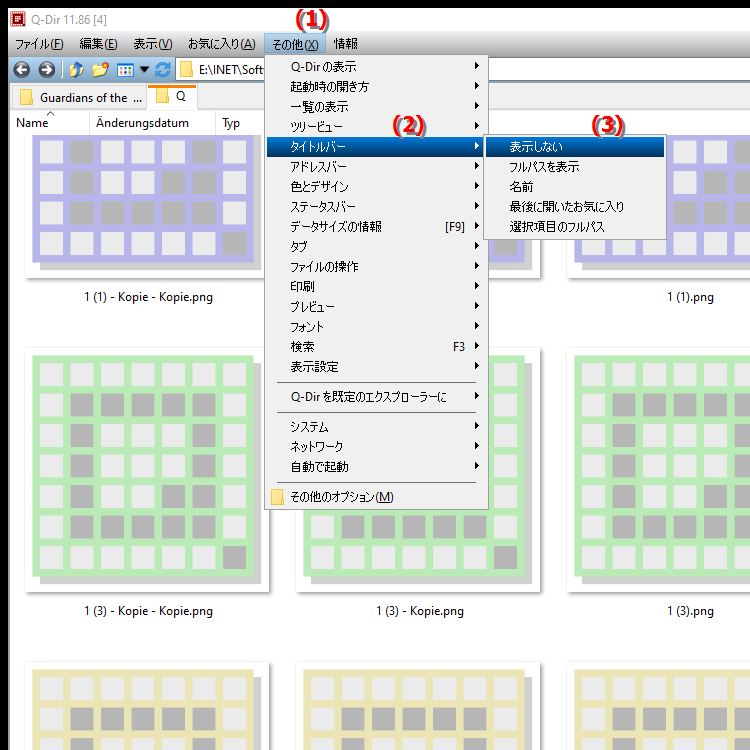Open the プレビュー submenu entry

[x=376, y=307]
